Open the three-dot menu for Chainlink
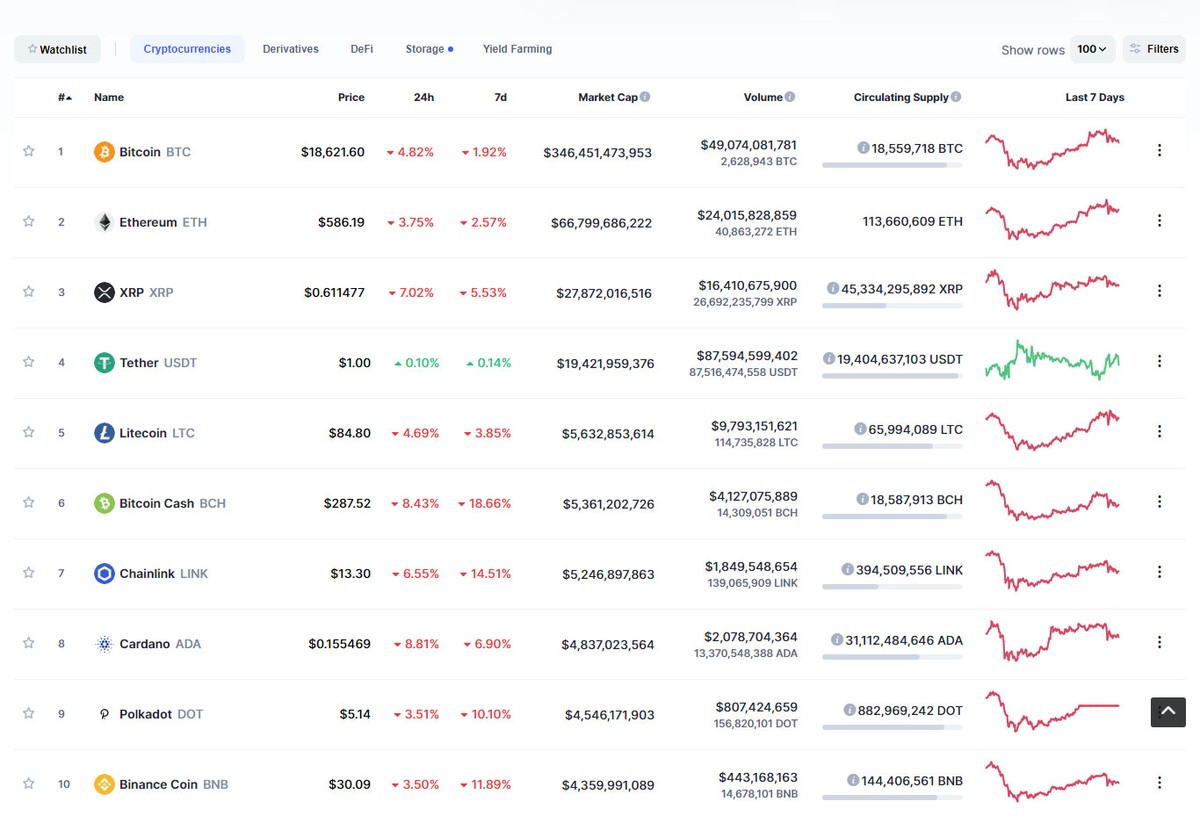1200x816 pixels. [x=1160, y=572]
